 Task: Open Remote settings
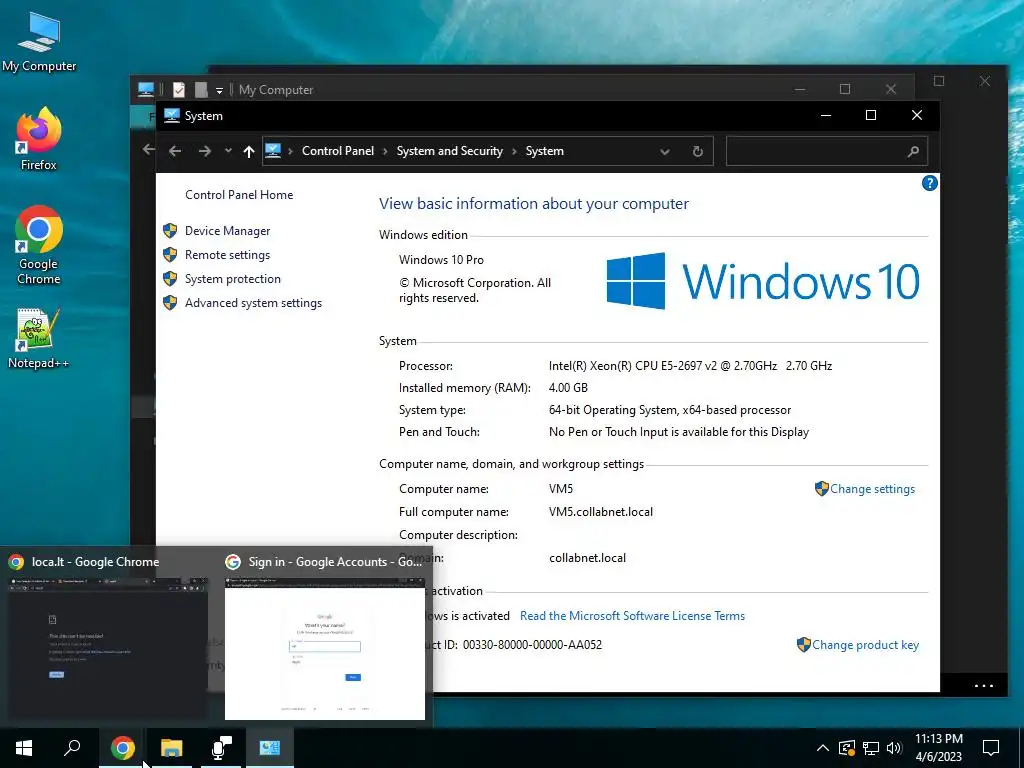pyautogui.click(x=227, y=255)
